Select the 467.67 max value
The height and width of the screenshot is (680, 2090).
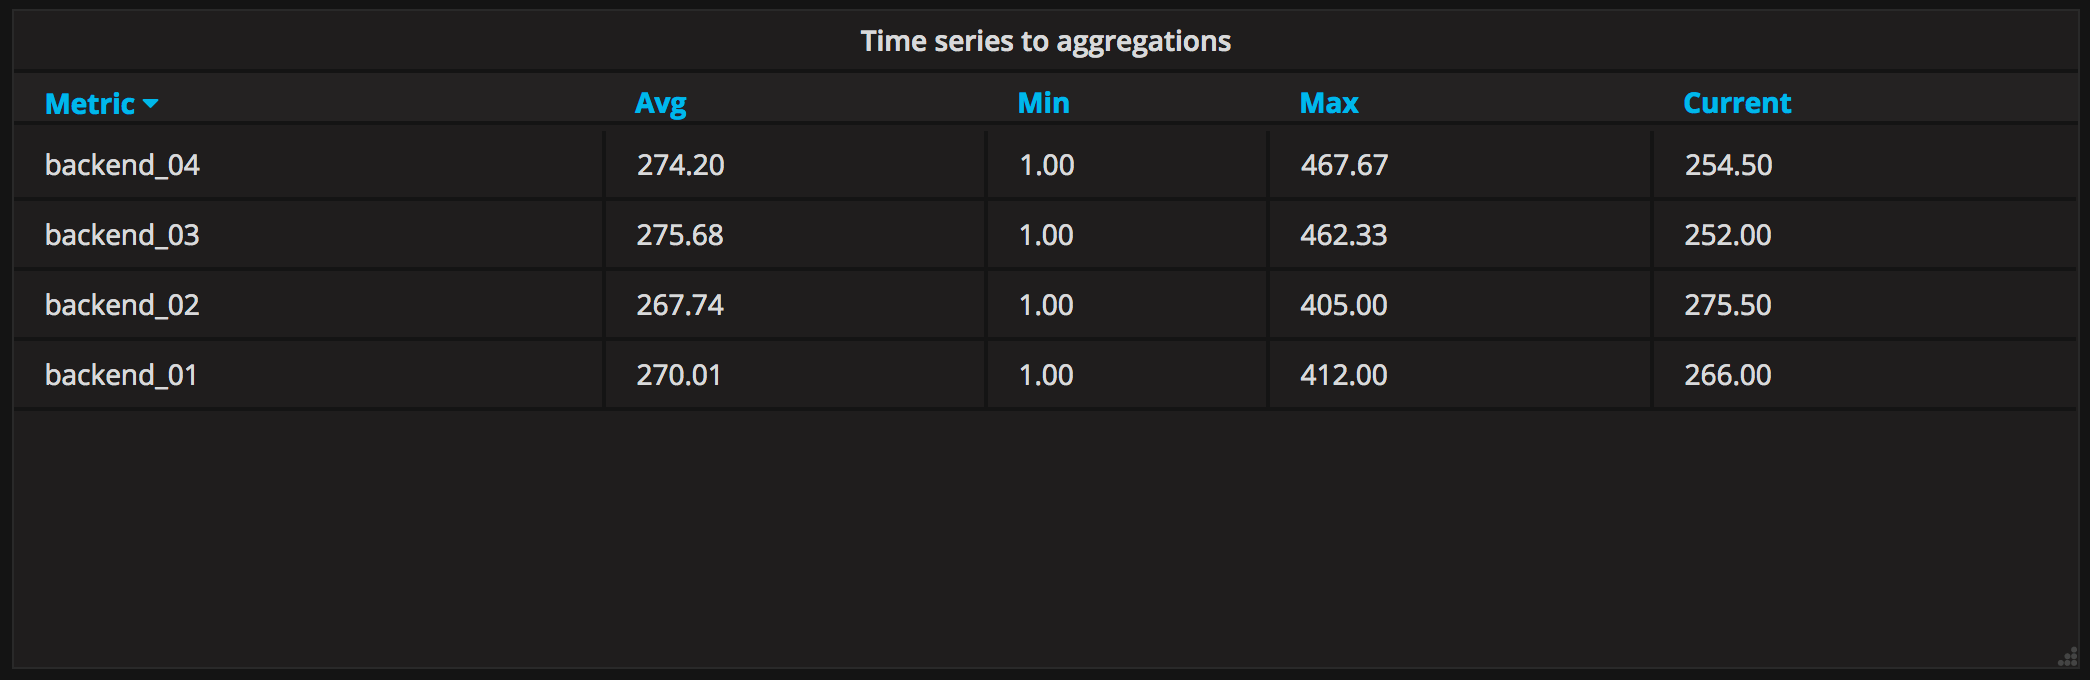click(x=1344, y=165)
